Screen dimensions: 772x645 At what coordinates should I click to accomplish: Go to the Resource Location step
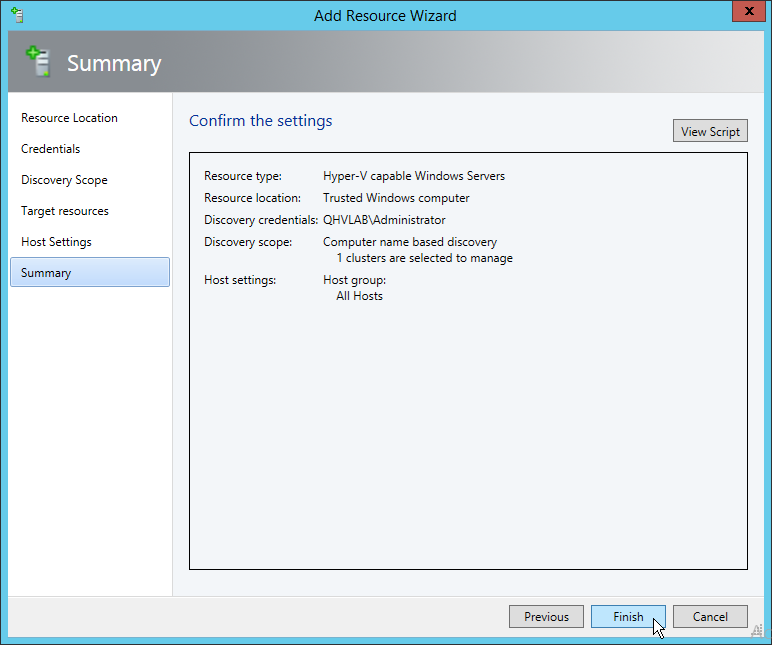(69, 118)
